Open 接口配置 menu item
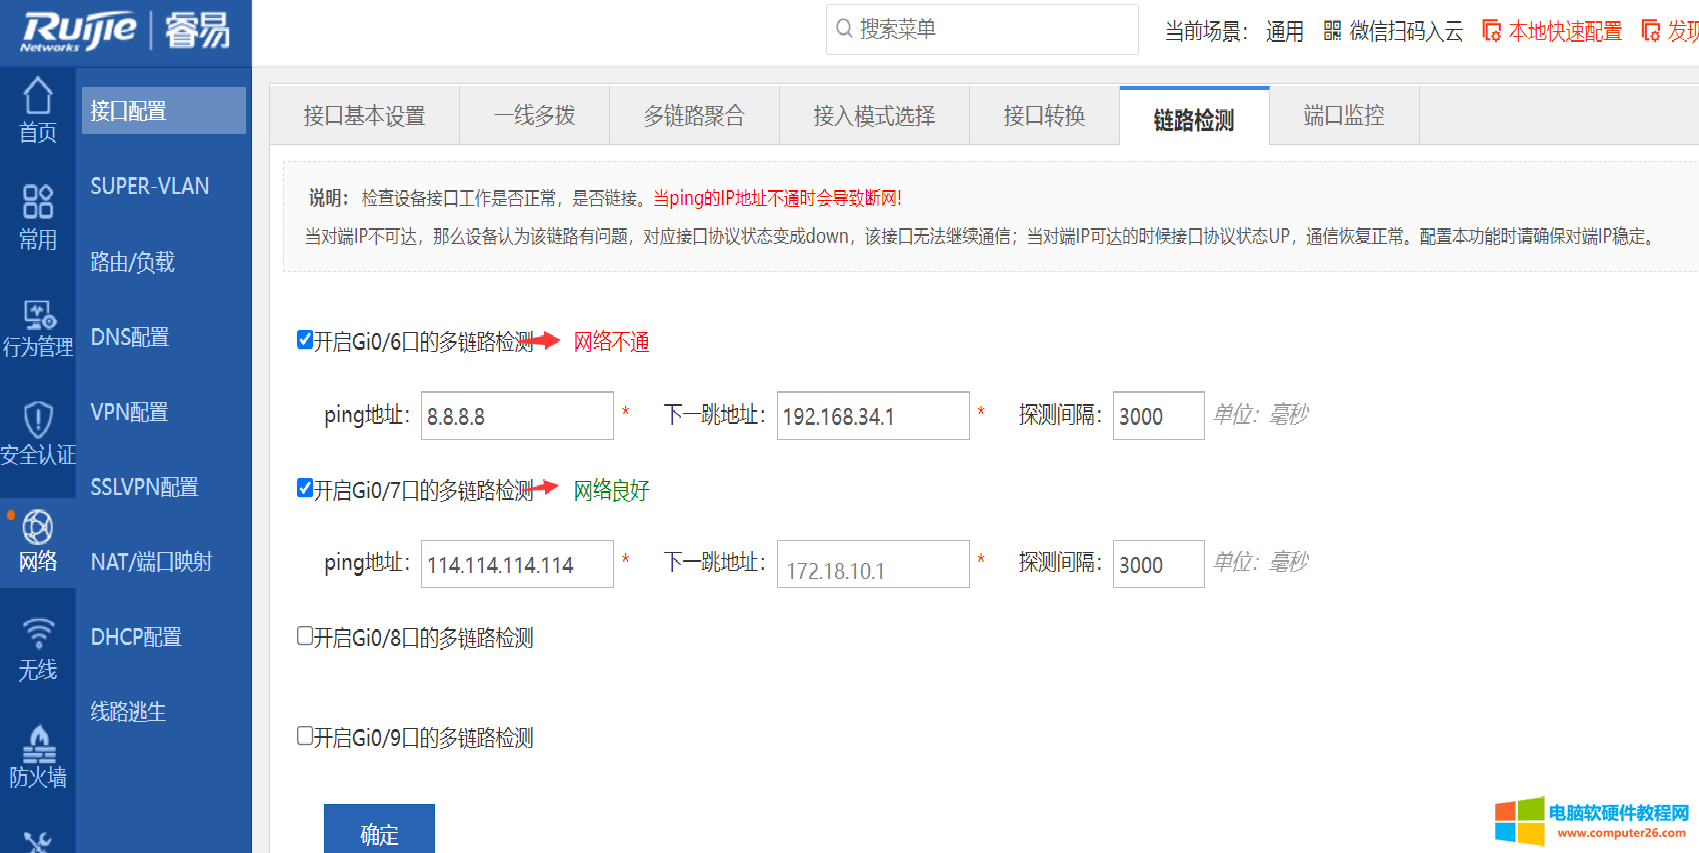This screenshot has width=1699, height=853. (x=164, y=111)
